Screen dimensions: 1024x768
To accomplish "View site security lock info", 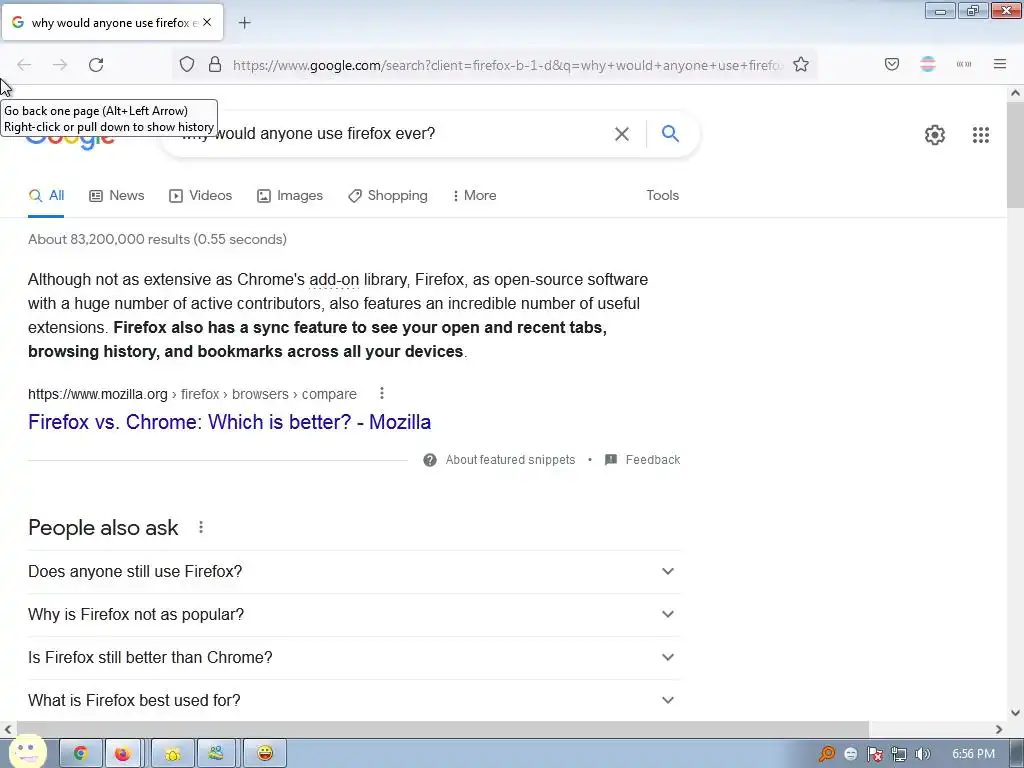I will click(215, 65).
